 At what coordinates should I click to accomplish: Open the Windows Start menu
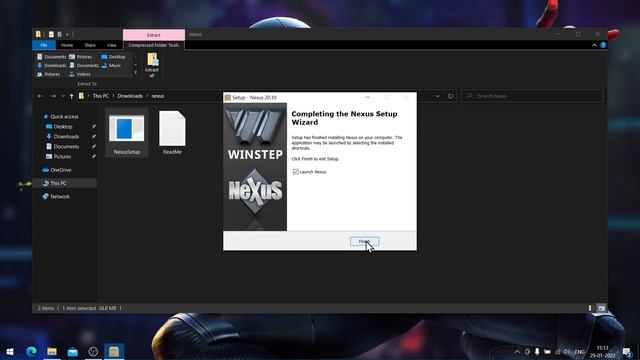10,351
